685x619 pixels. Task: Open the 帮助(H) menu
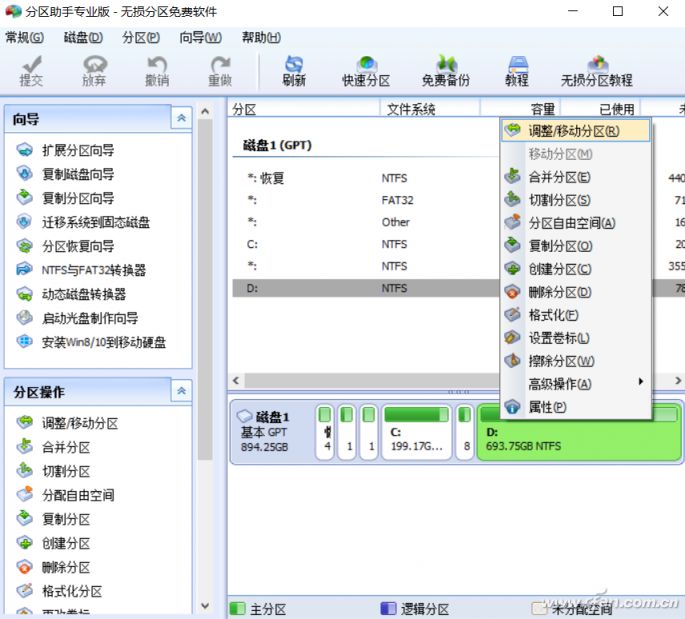(261, 38)
